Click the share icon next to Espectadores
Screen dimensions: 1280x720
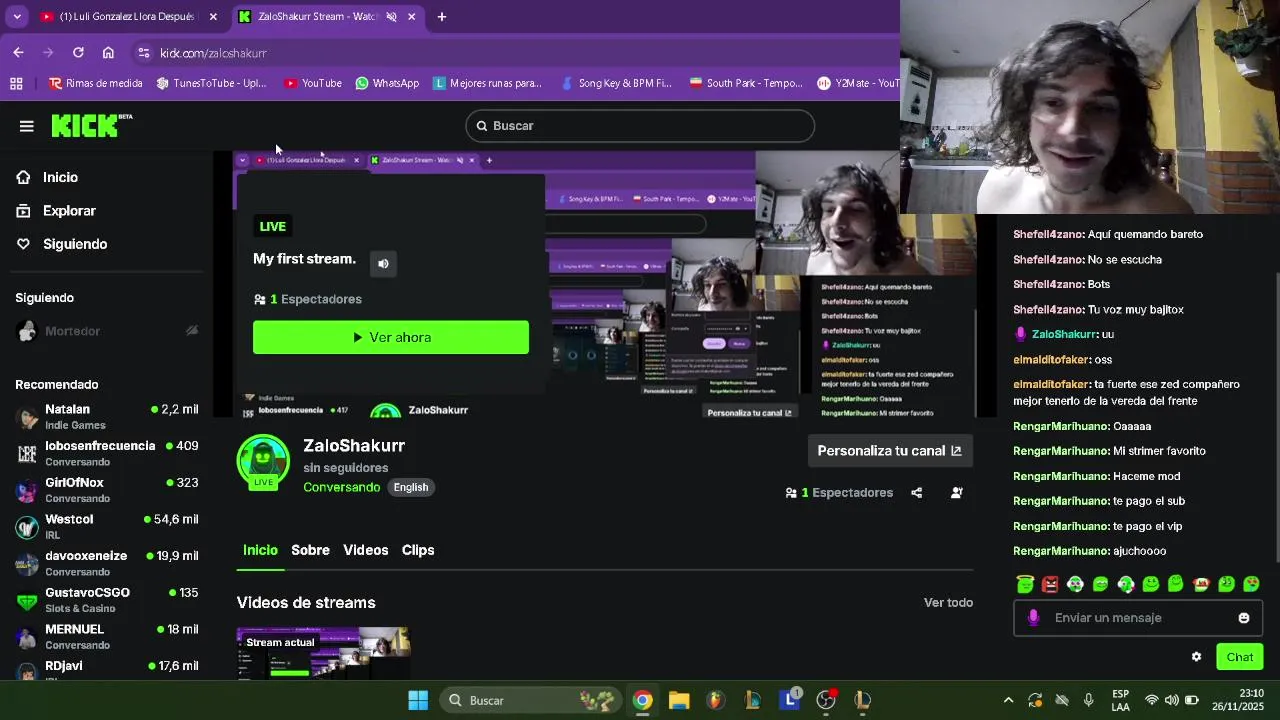916,493
